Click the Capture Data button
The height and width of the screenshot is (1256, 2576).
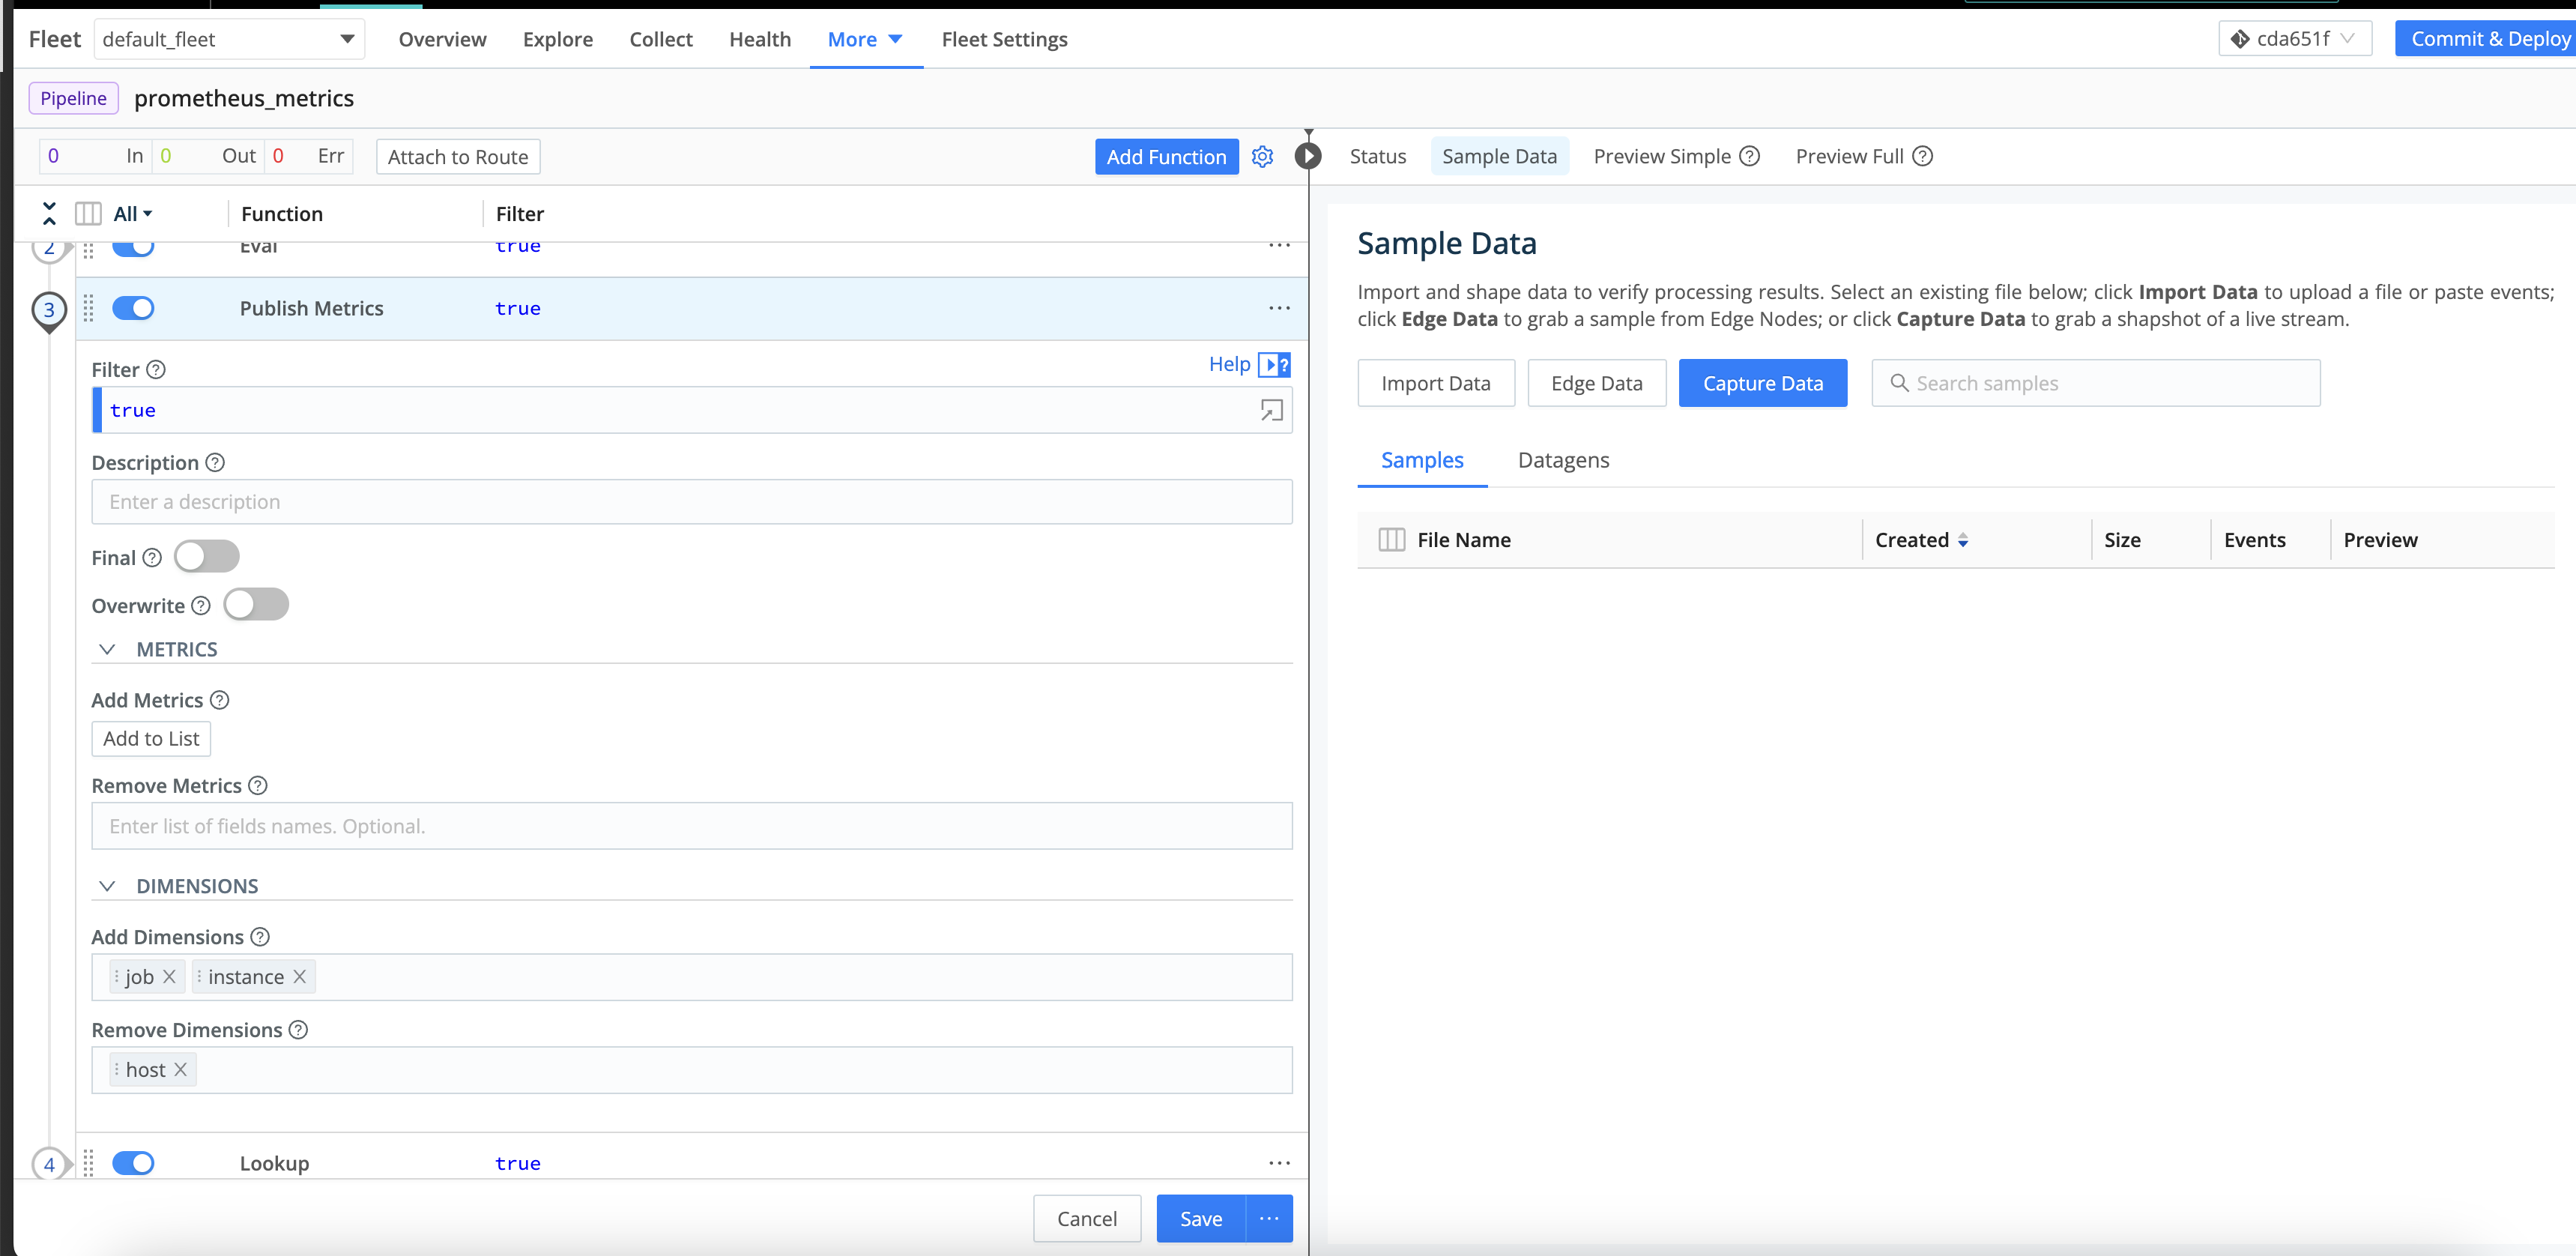(x=1762, y=383)
